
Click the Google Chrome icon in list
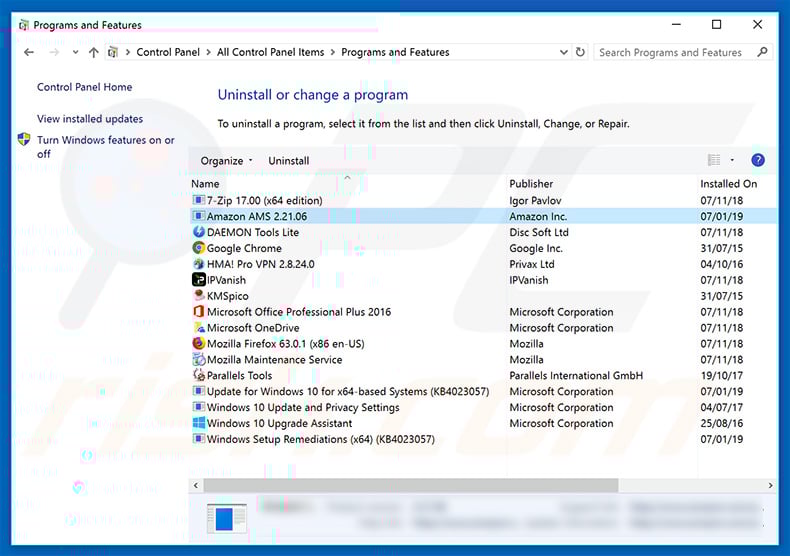point(199,248)
